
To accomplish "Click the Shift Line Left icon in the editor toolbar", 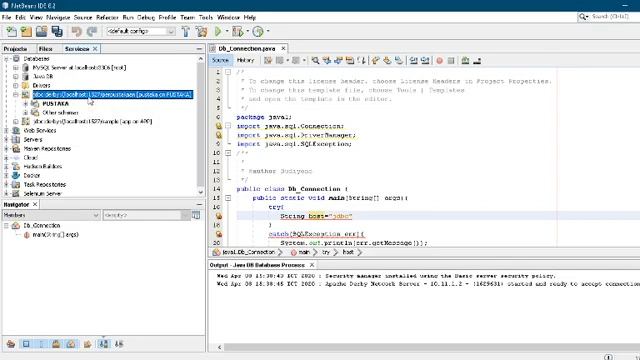I will [x=413, y=60].
